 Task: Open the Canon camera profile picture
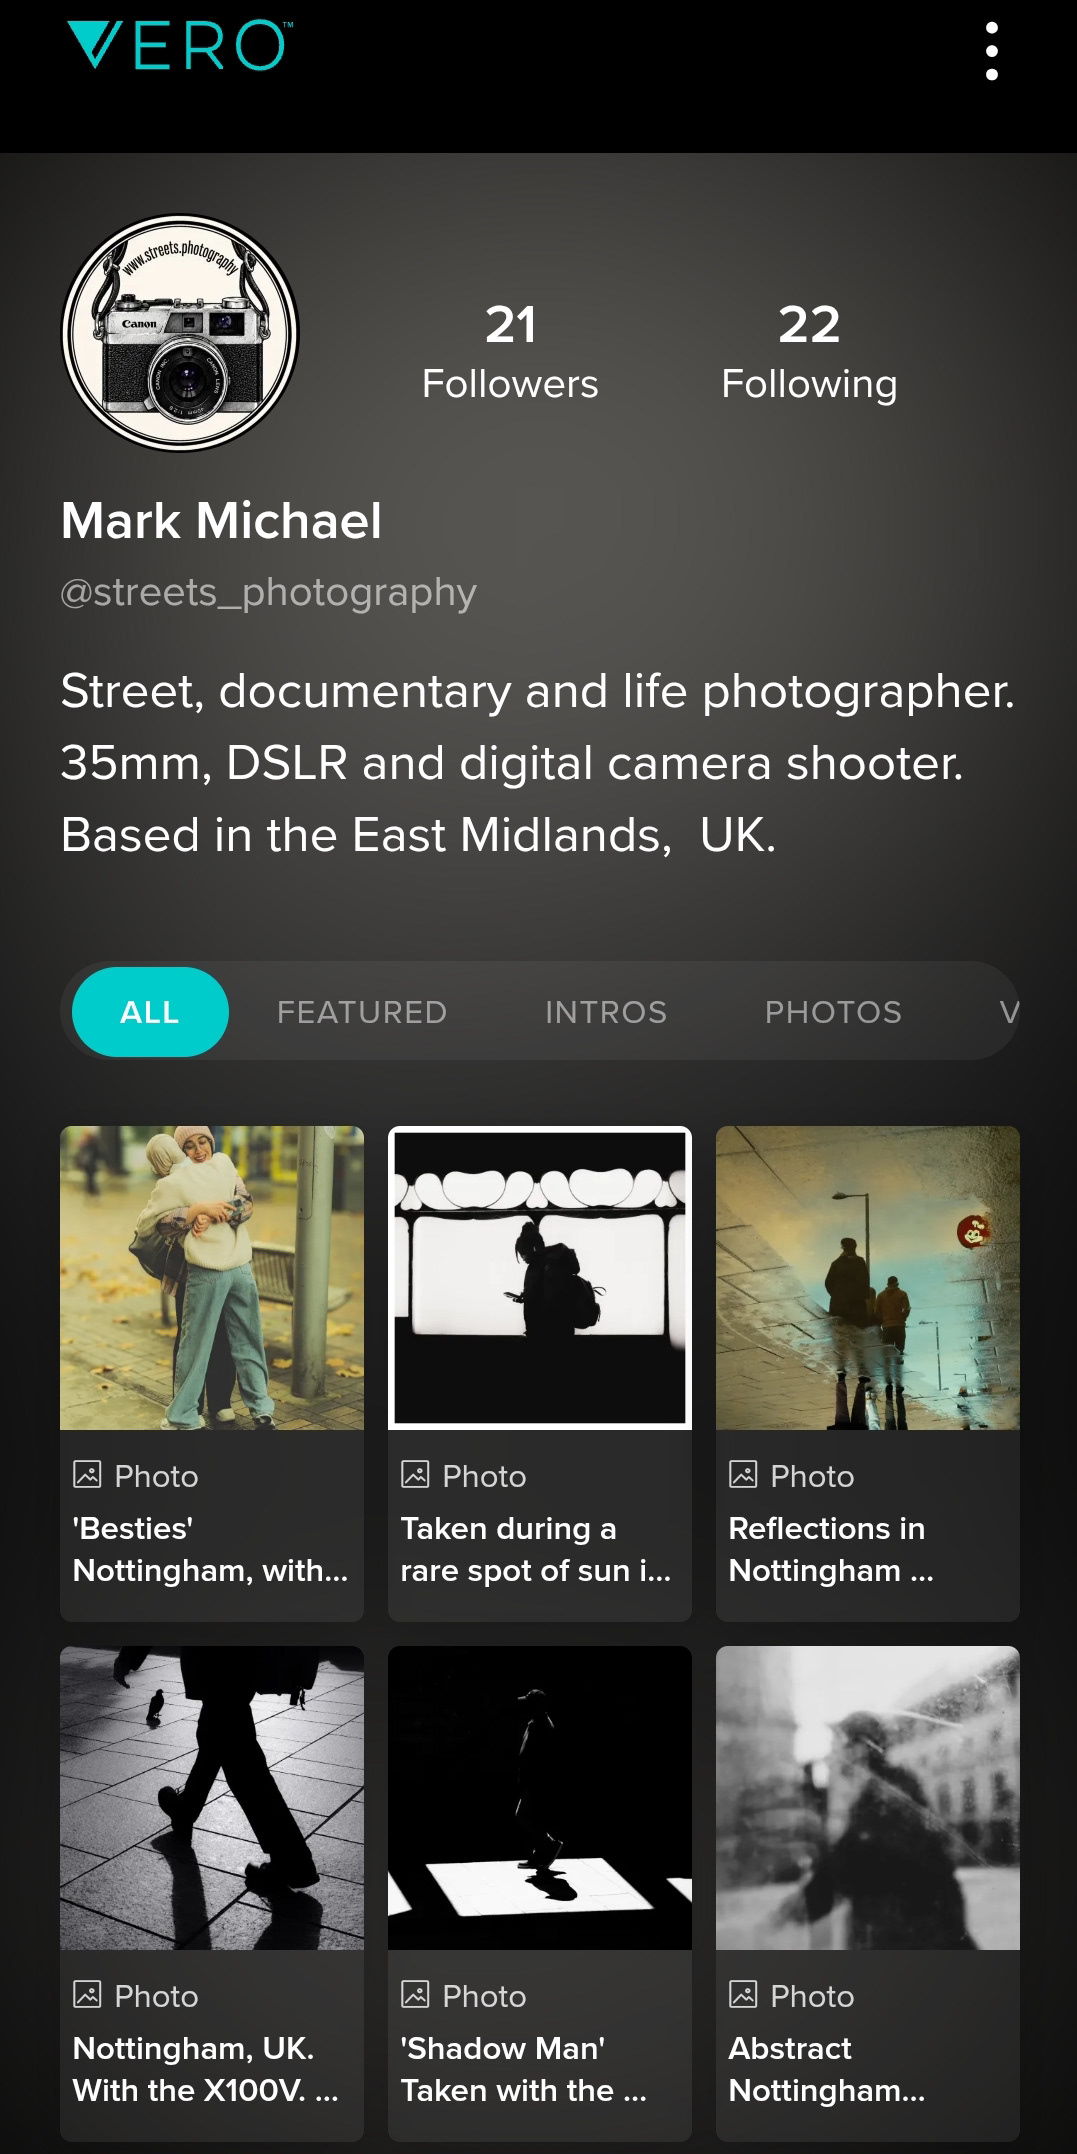coord(180,333)
